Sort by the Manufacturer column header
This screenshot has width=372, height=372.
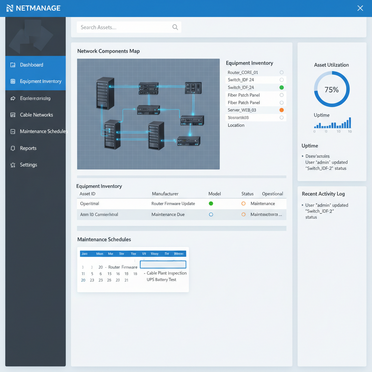[165, 194]
